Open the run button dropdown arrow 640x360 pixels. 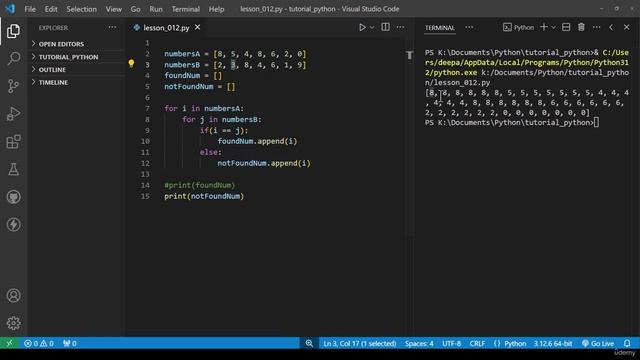372,27
